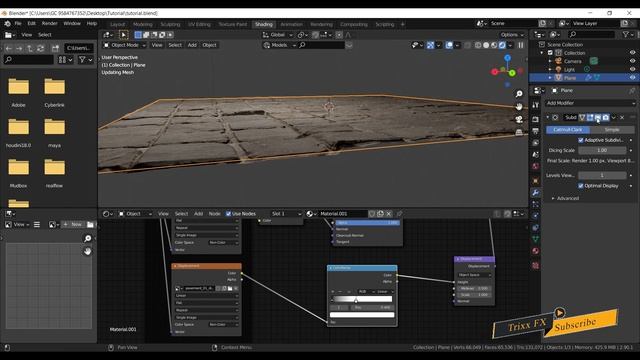Open the Modifier properties wrench tab

pos(536,192)
